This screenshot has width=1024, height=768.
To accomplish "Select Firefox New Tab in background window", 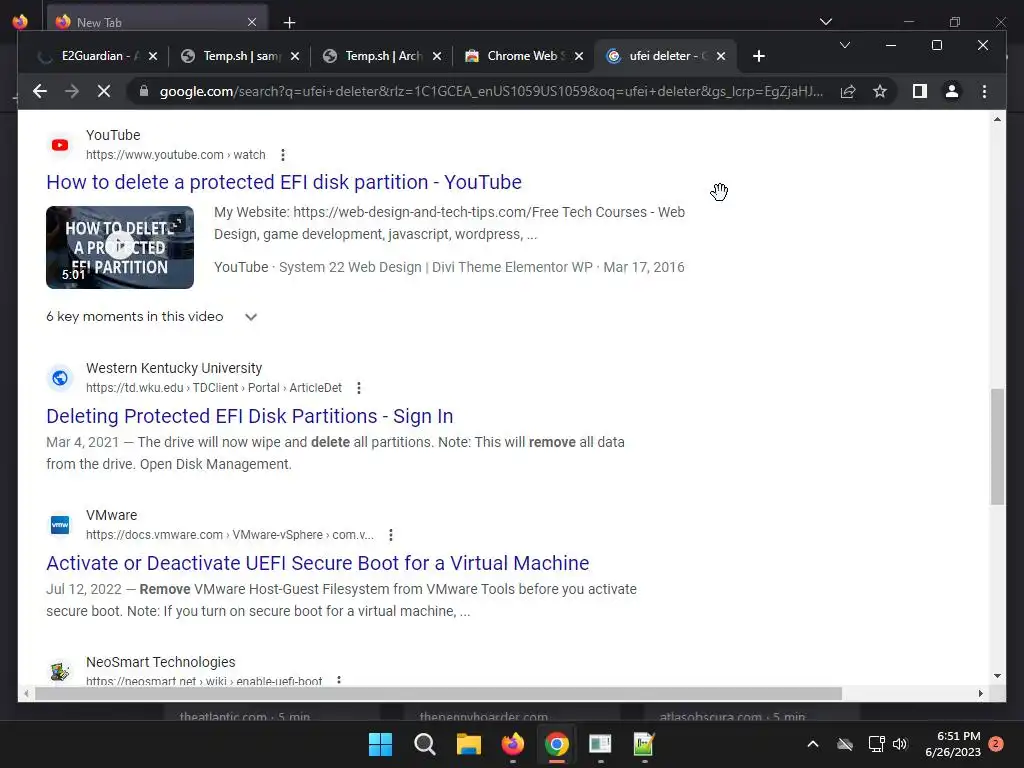I will tap(157, 22).
